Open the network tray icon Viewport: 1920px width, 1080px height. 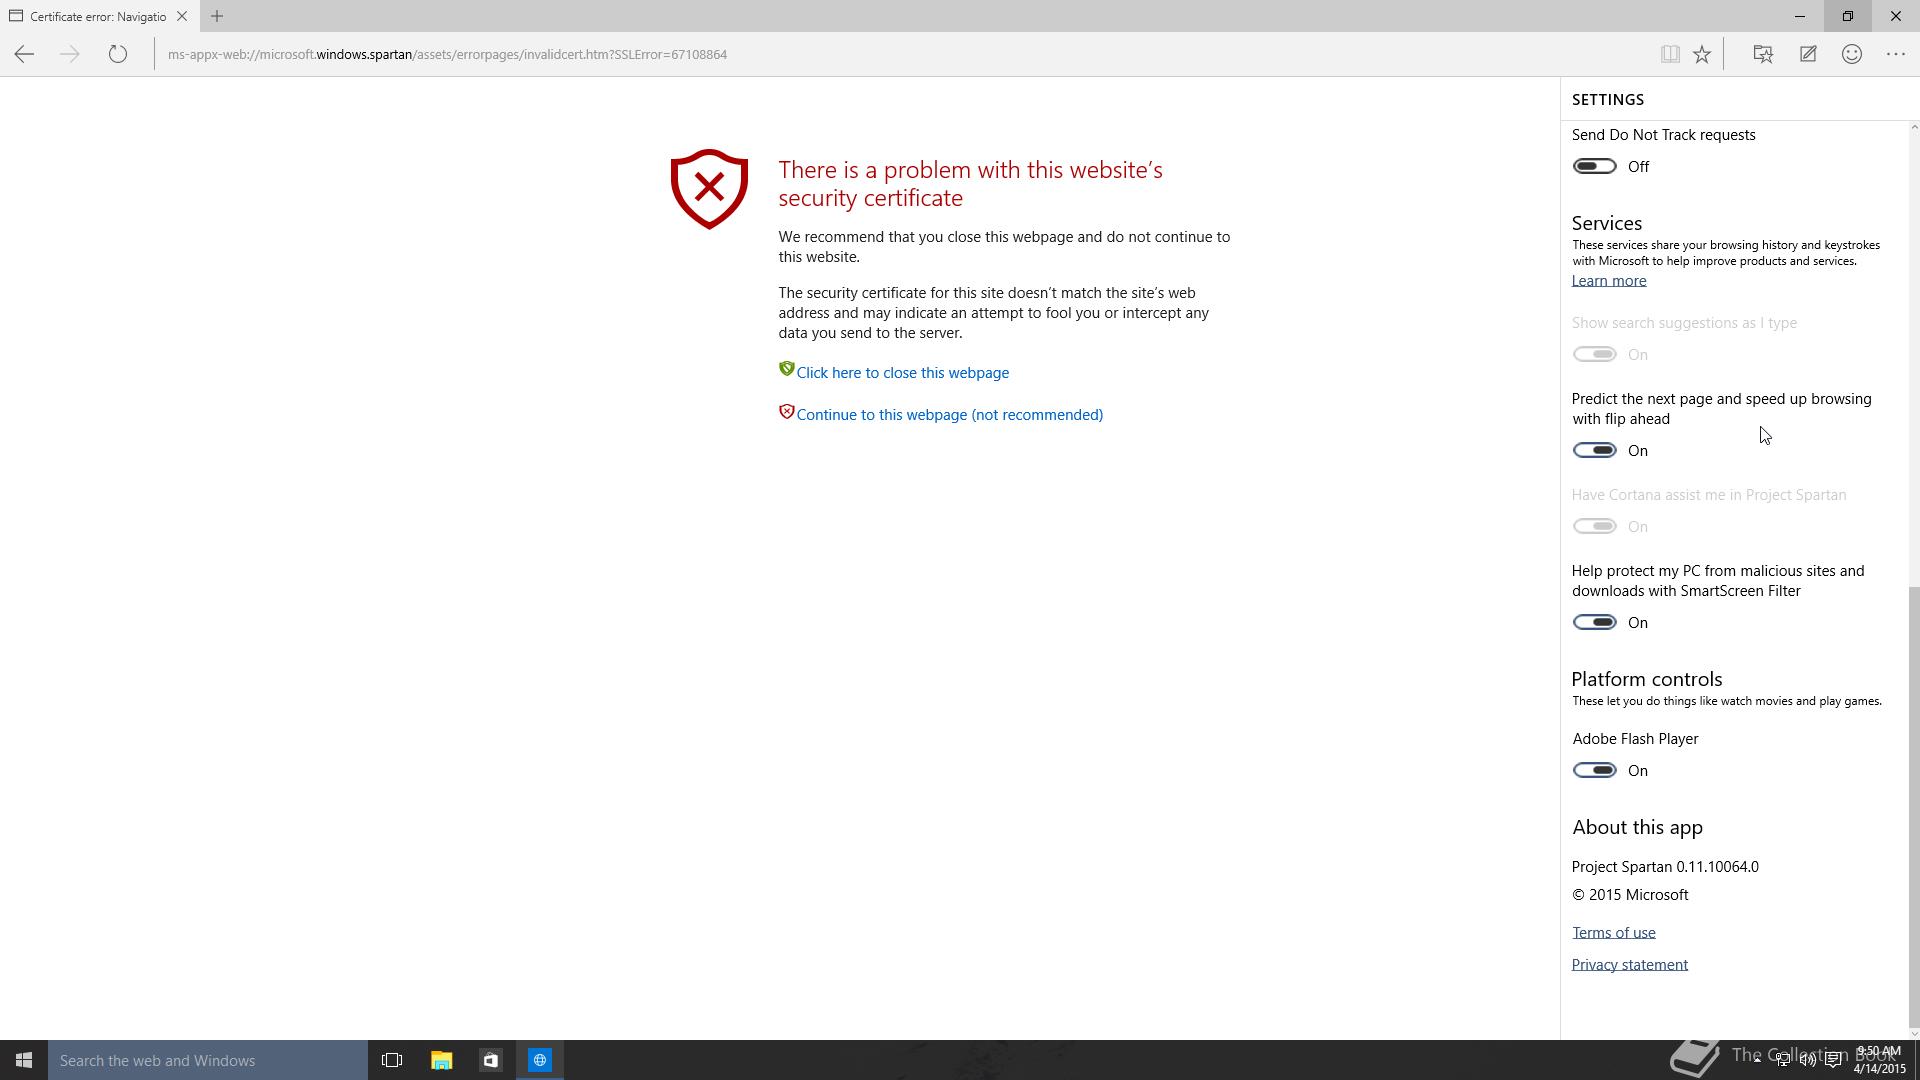tap(1783, 1060)
